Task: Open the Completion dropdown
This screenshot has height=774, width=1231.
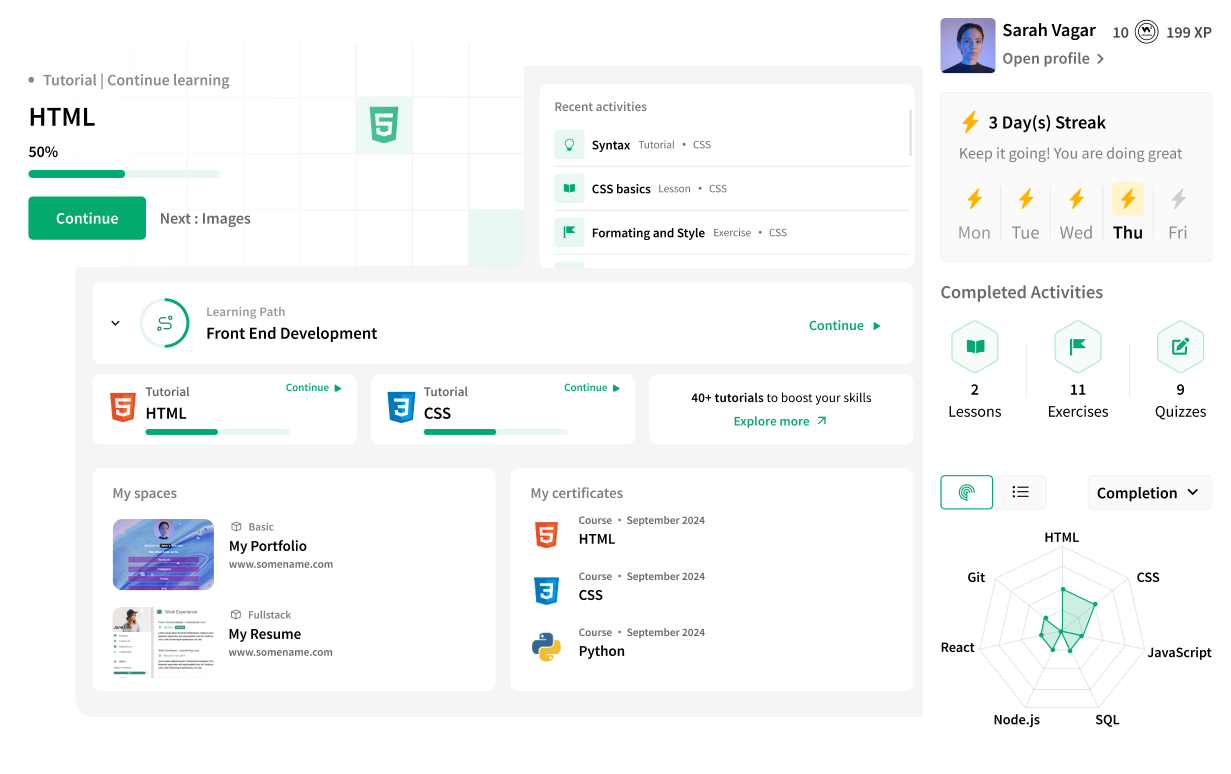Action: [1149, 492]
